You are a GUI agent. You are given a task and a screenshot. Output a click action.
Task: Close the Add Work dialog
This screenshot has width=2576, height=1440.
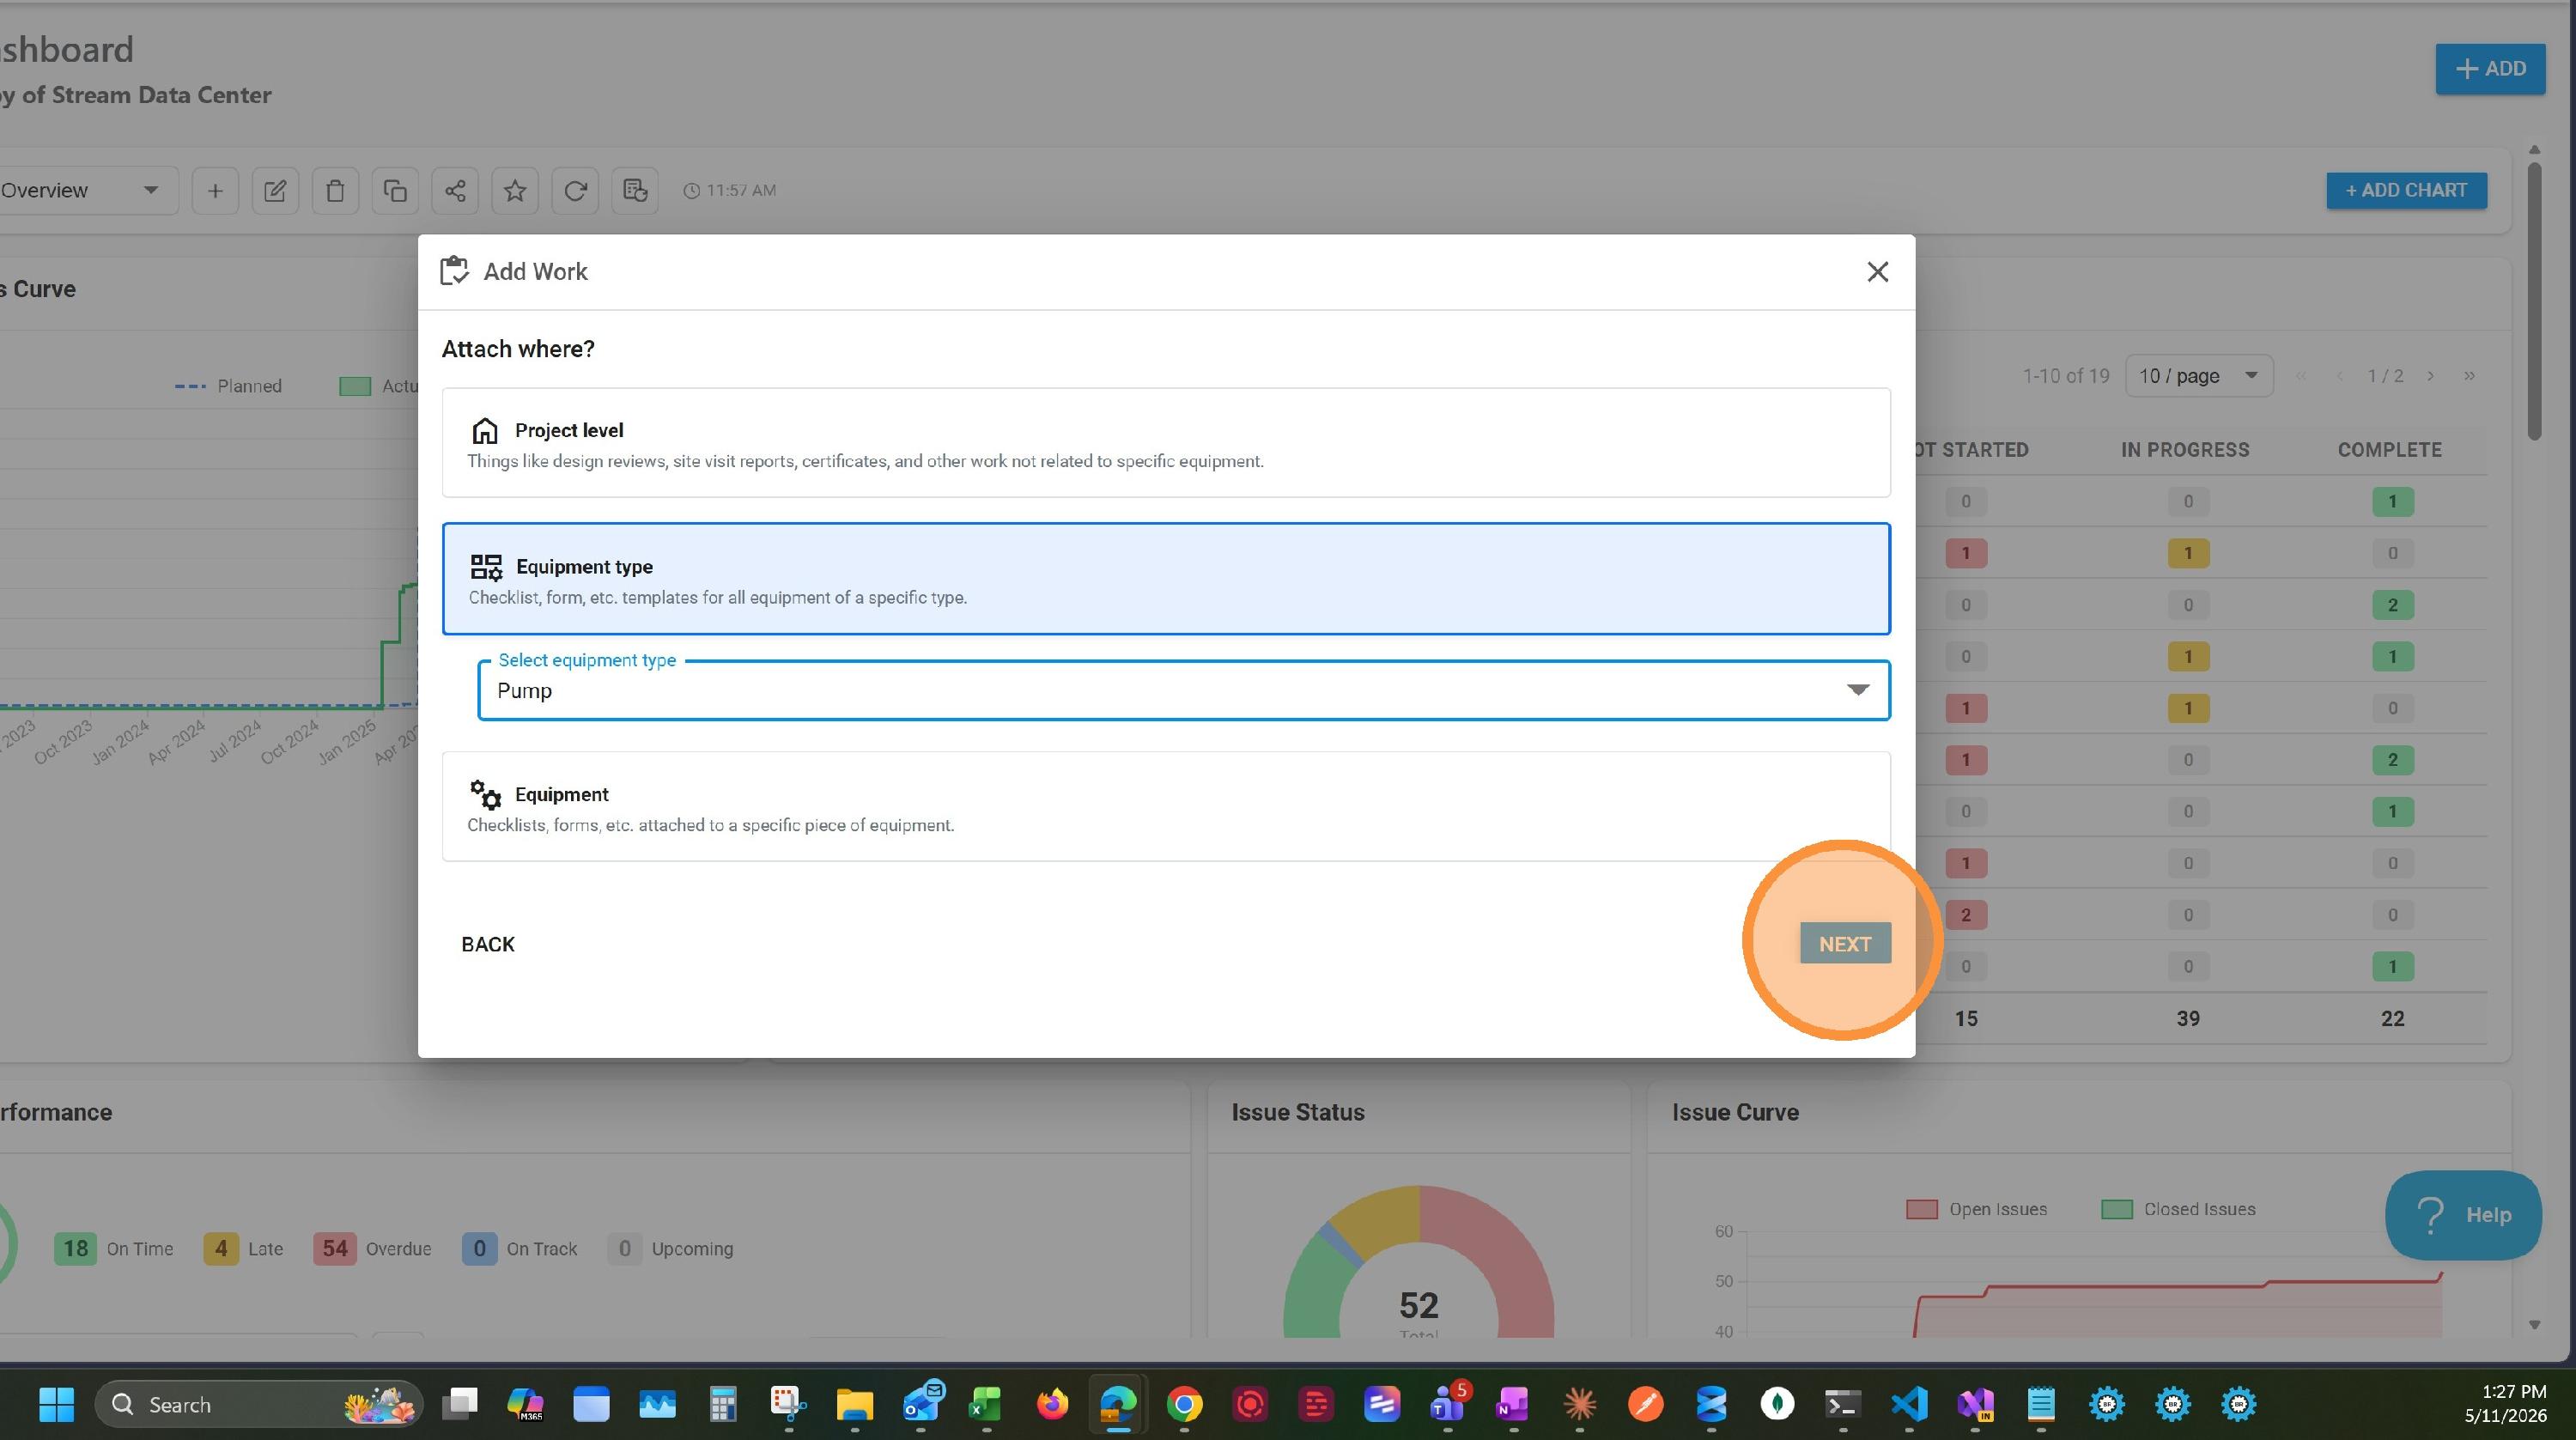tap(1877, 272)
